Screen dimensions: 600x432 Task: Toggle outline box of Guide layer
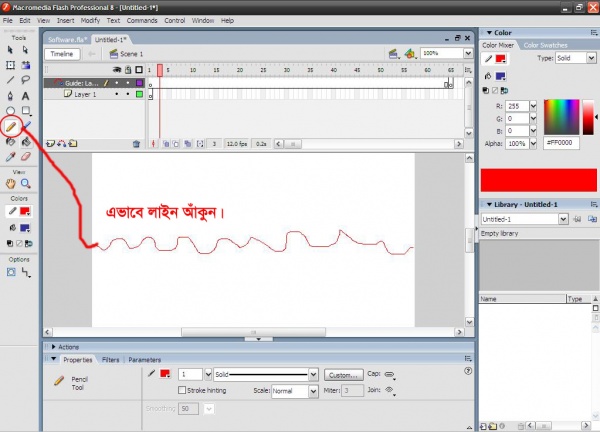click(139, 83)
